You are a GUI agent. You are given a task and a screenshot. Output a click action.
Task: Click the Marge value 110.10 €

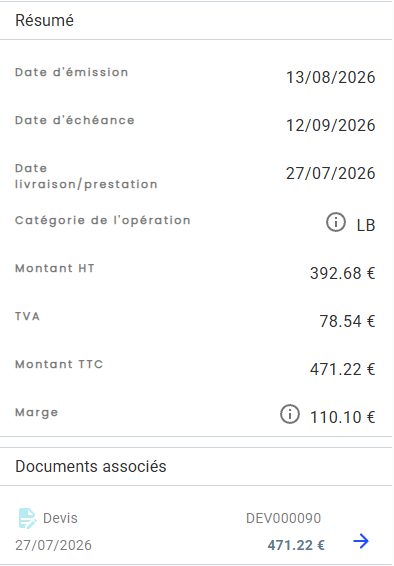pos(342,417)
